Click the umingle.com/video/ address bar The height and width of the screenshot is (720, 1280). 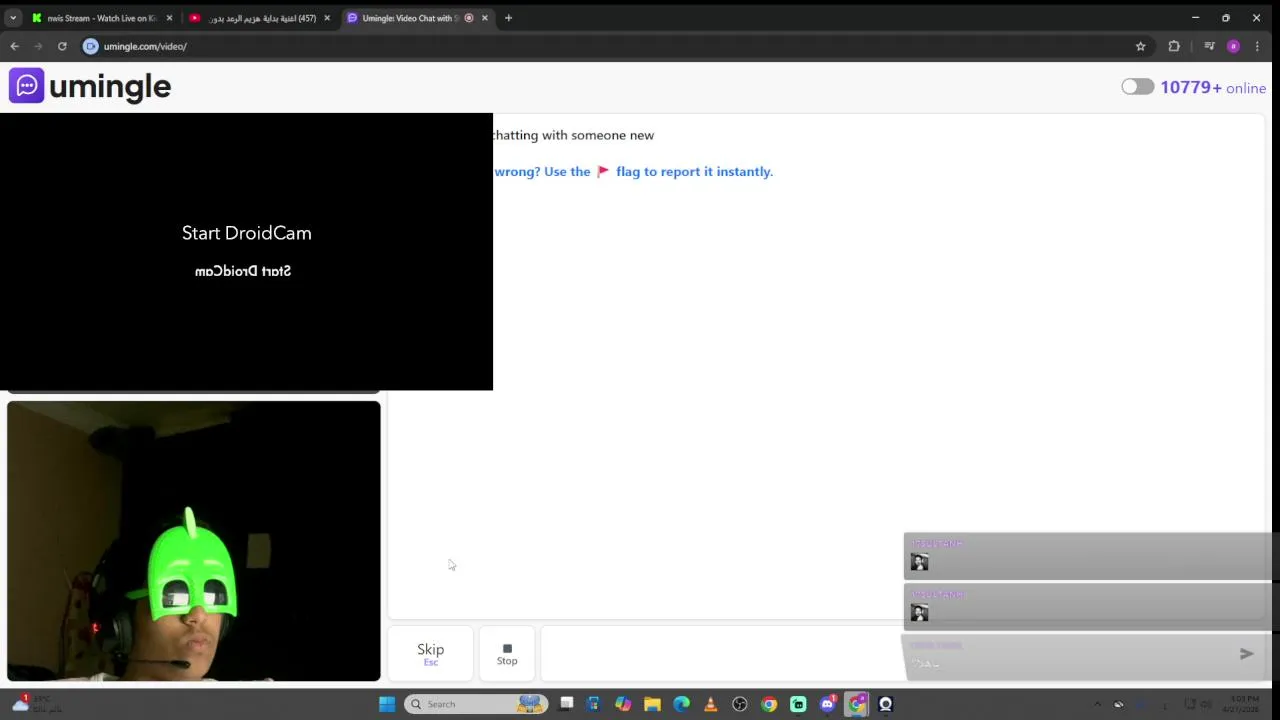click(x=600, y=46)
